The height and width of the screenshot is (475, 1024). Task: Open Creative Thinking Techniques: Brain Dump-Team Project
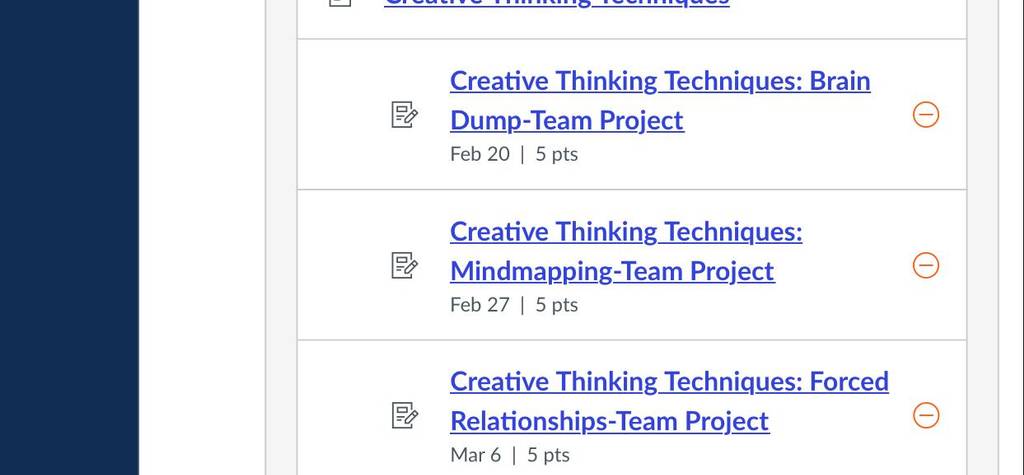coord(660,101)
